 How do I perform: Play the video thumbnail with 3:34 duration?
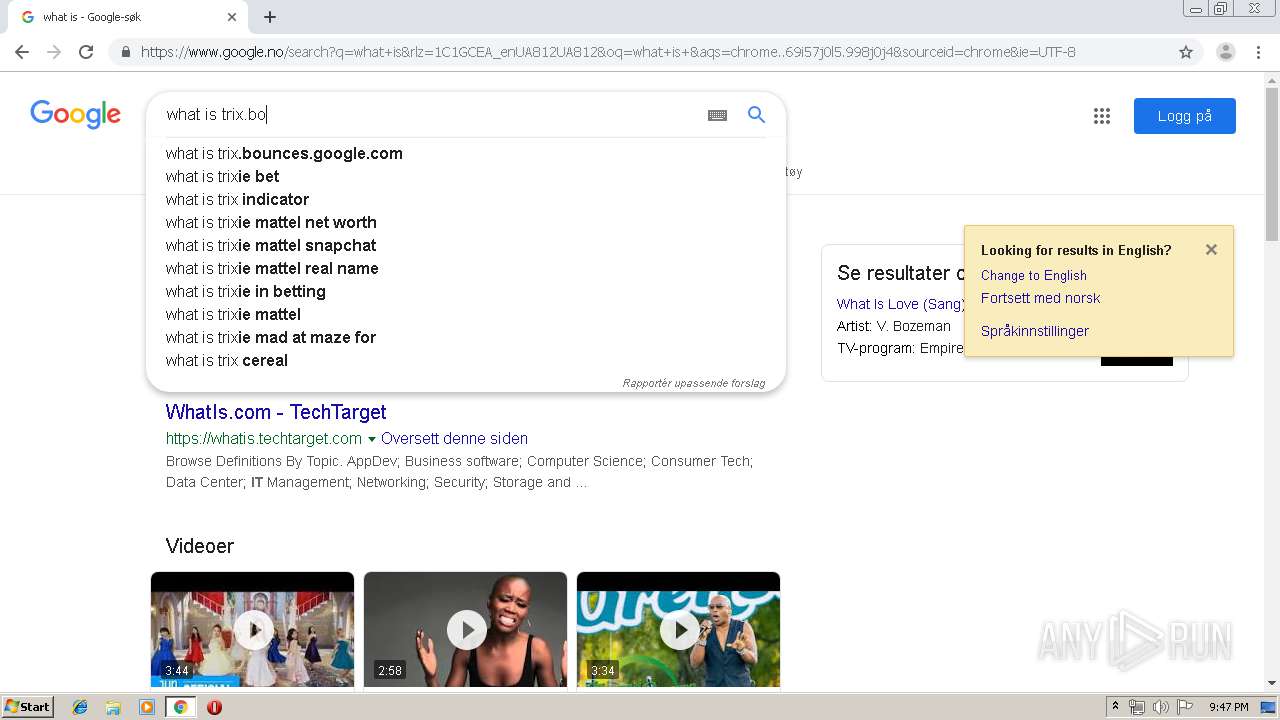[x=678, y=629]
